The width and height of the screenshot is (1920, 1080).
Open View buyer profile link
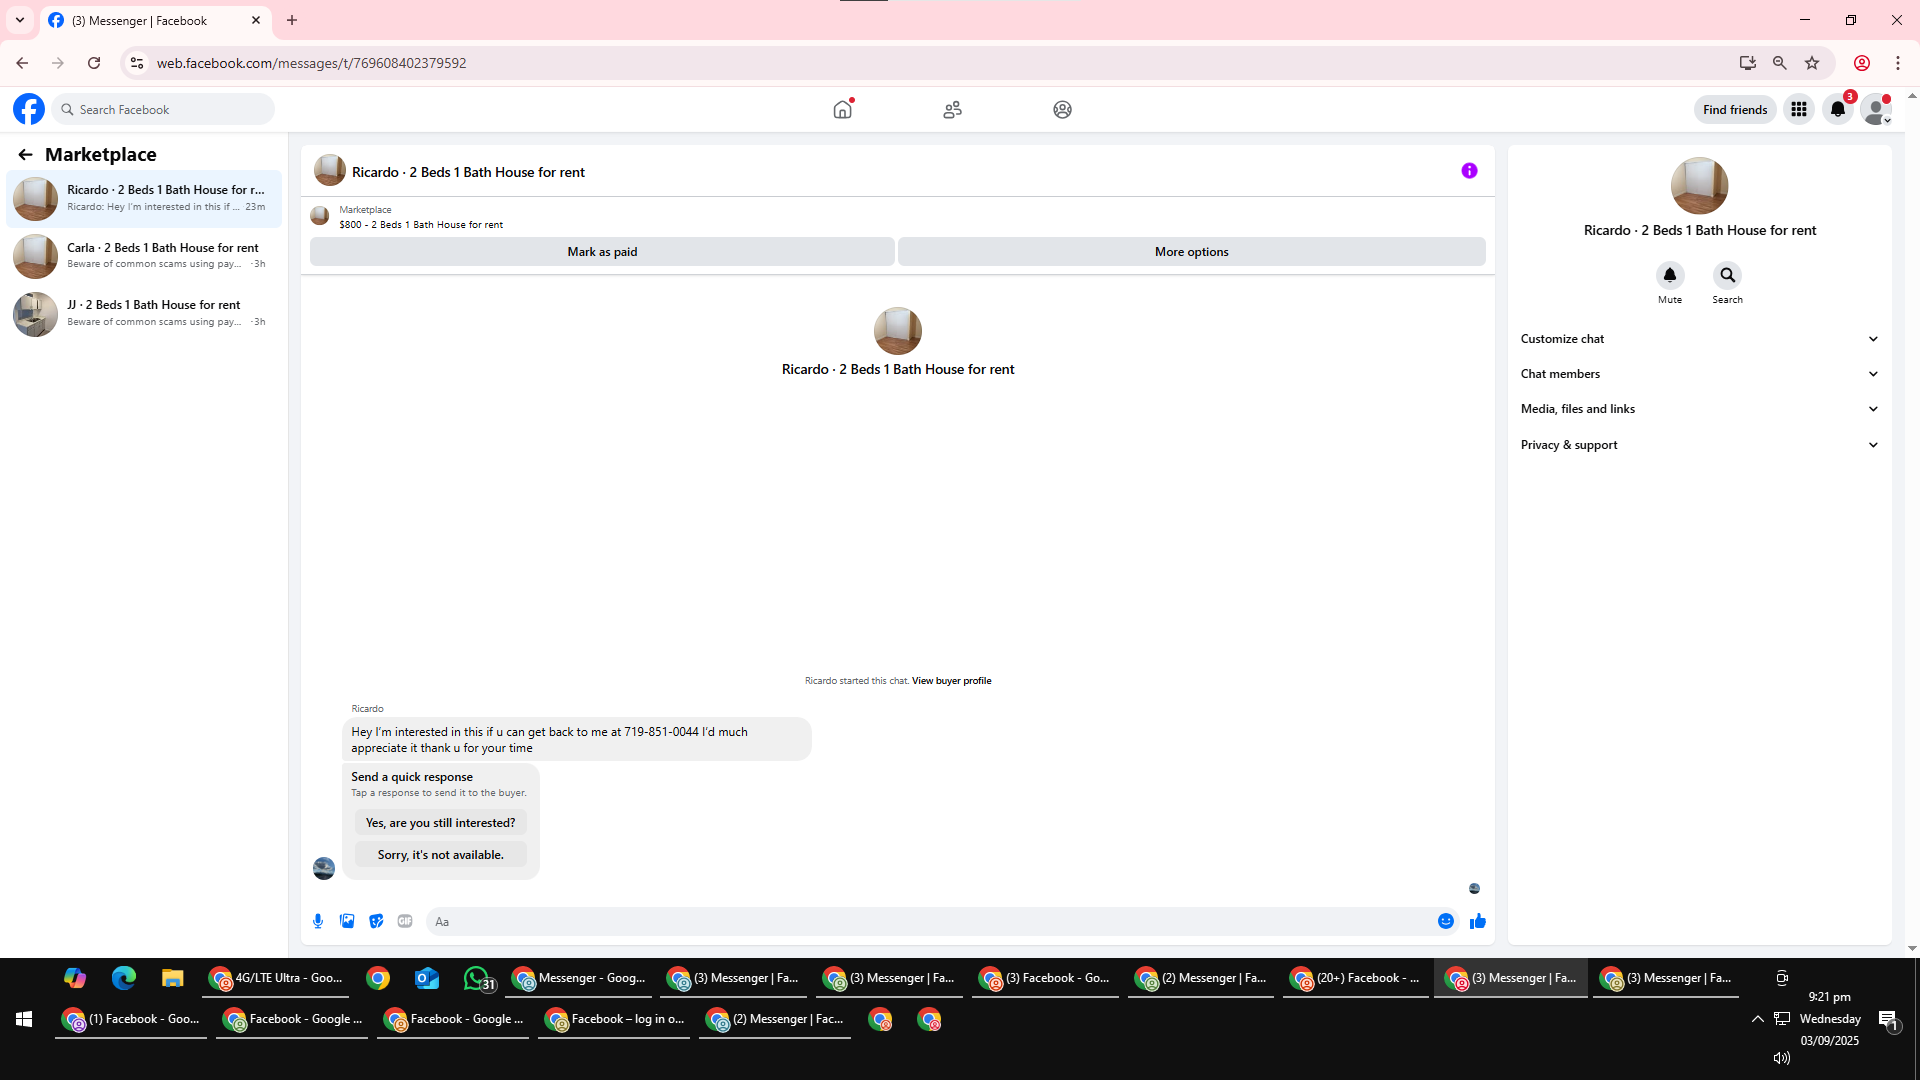click(x=951, y=681)
